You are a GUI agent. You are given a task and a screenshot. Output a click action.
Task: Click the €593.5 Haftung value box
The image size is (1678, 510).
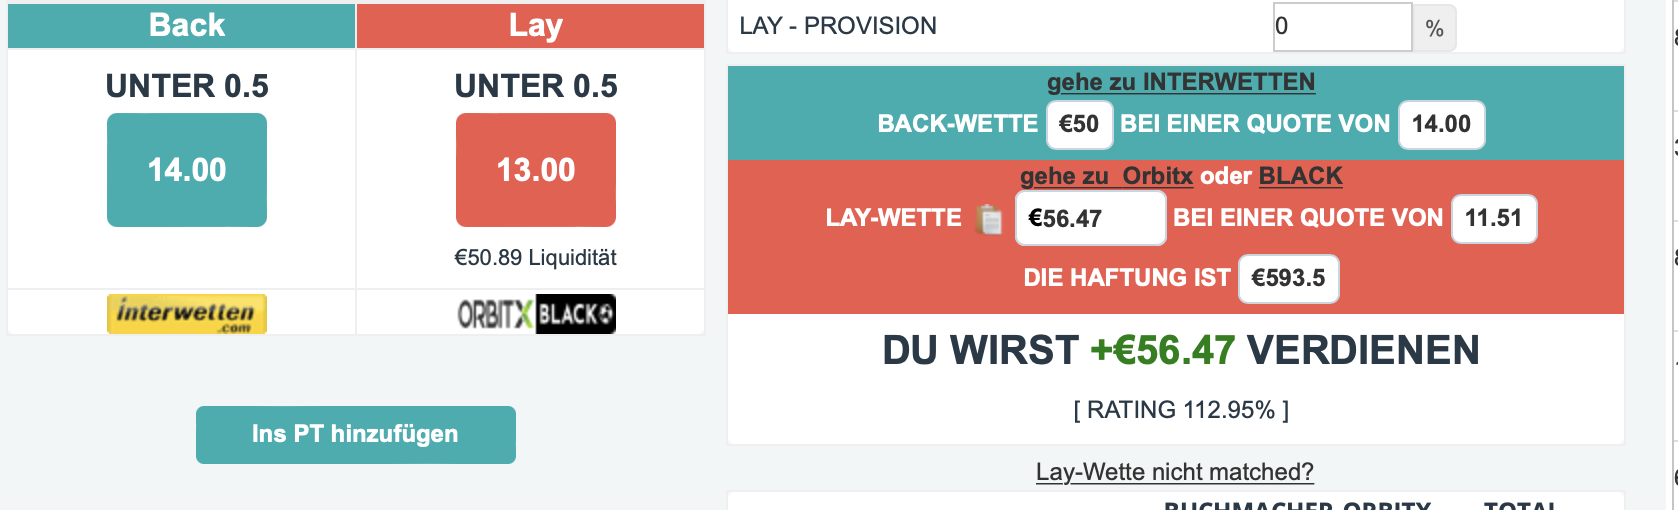click(x=1288, y=278)
